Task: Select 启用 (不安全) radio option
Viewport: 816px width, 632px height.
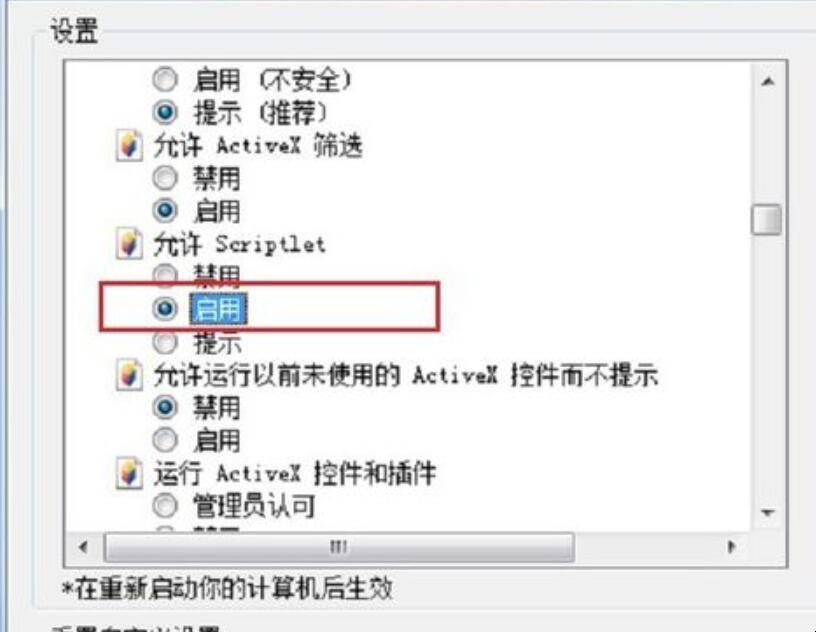Action: [165, 80]
